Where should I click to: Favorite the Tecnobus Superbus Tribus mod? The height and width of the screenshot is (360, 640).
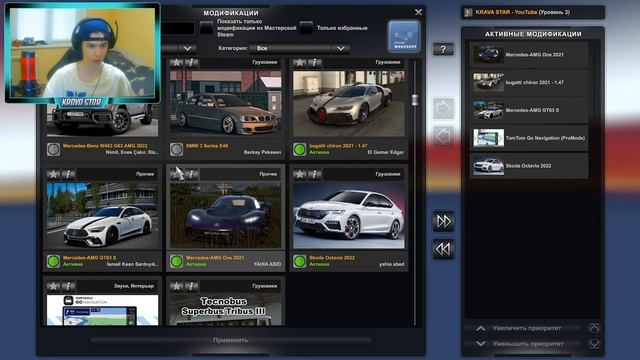tap(176, 286)
